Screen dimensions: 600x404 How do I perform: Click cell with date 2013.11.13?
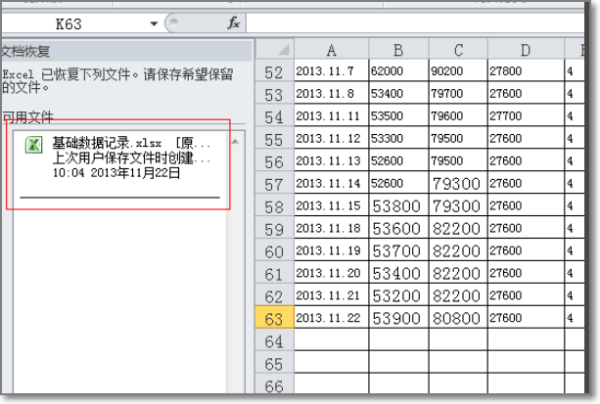[331, 160]
